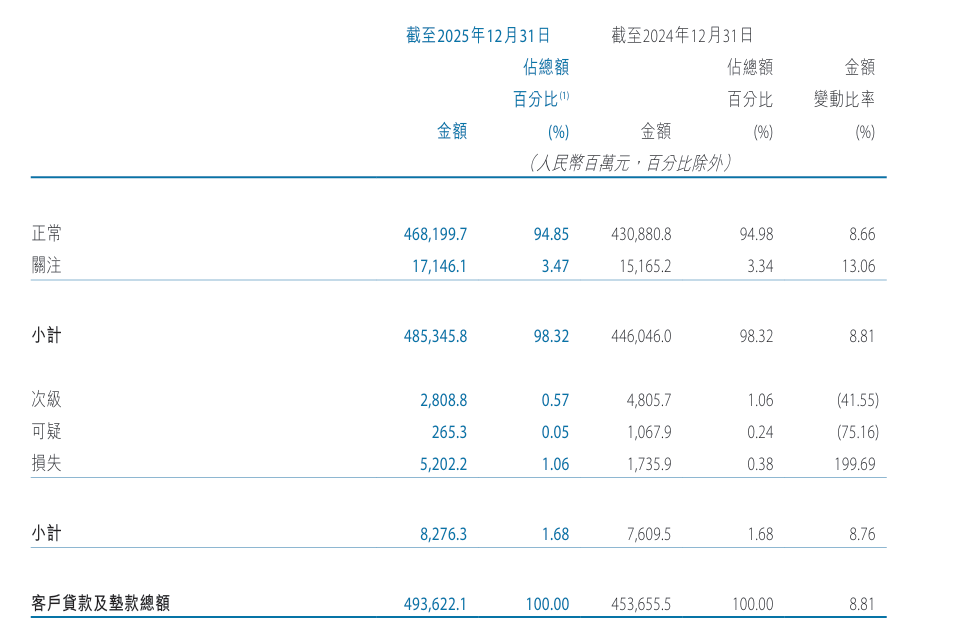Select the value 199.69
954x642 pixels.
click(x=855, y=464)
